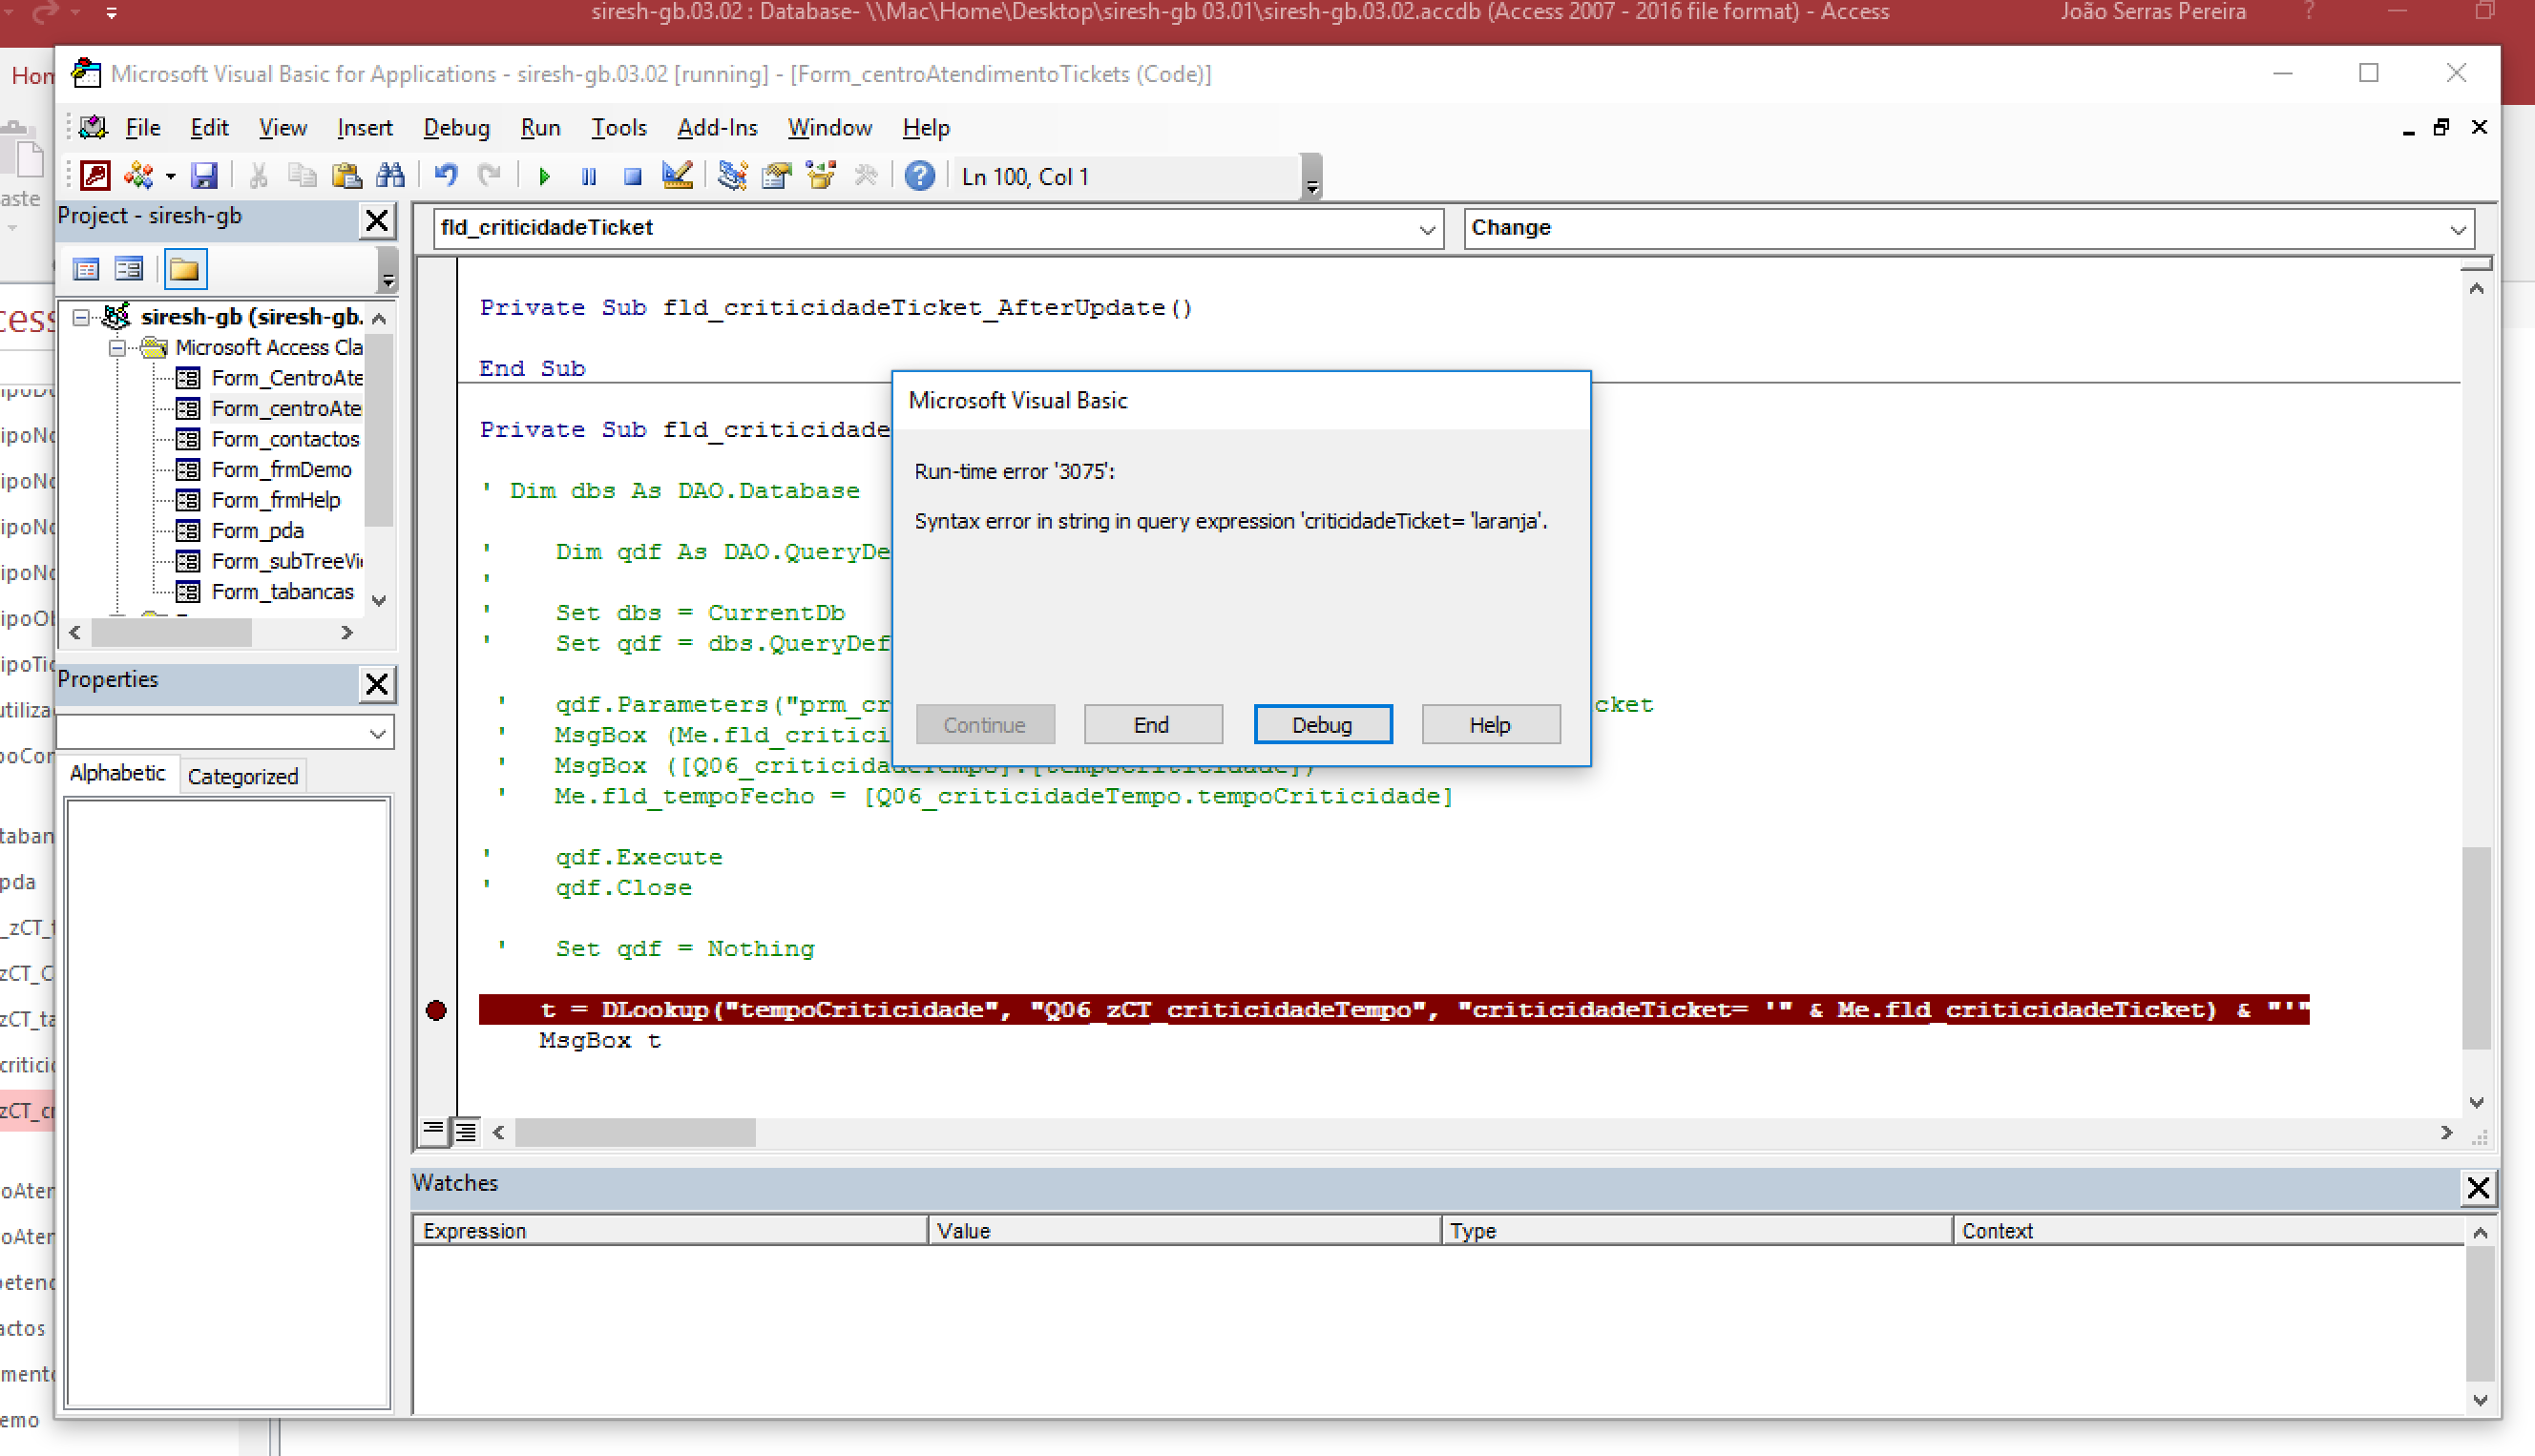Open the View menu
The image size is (2535, 1456).
tap(282, 128)
